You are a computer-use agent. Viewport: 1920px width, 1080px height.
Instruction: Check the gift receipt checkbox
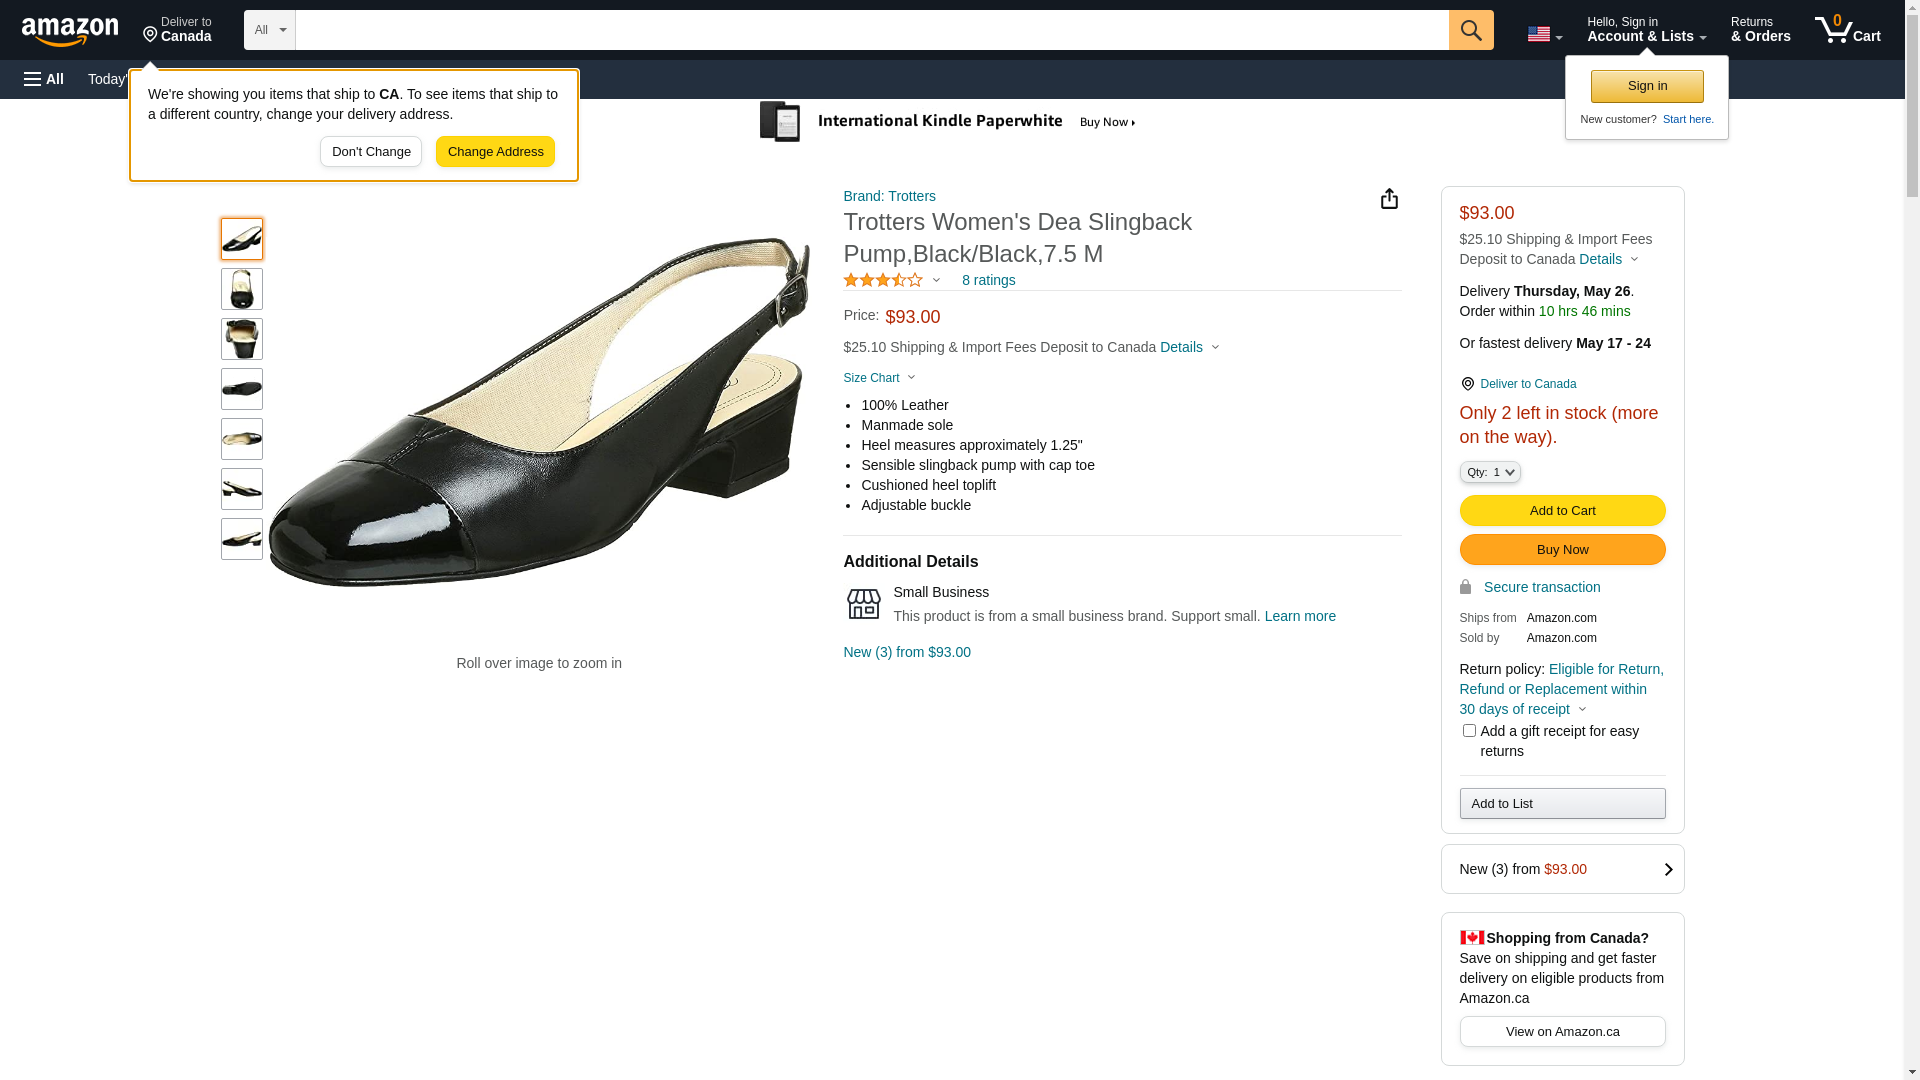(x=1468, y=731)
